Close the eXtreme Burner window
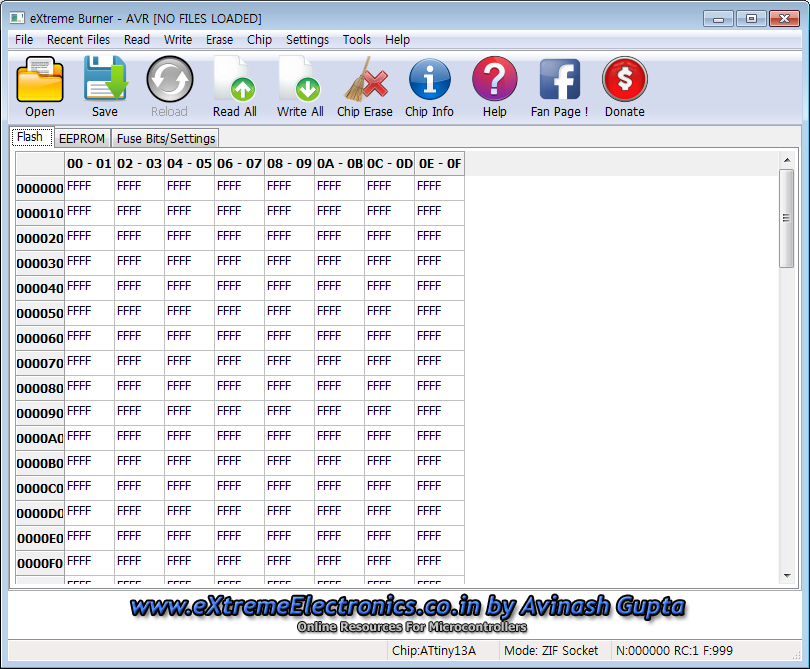Screen dimensions: 810x669 (784, 19)
